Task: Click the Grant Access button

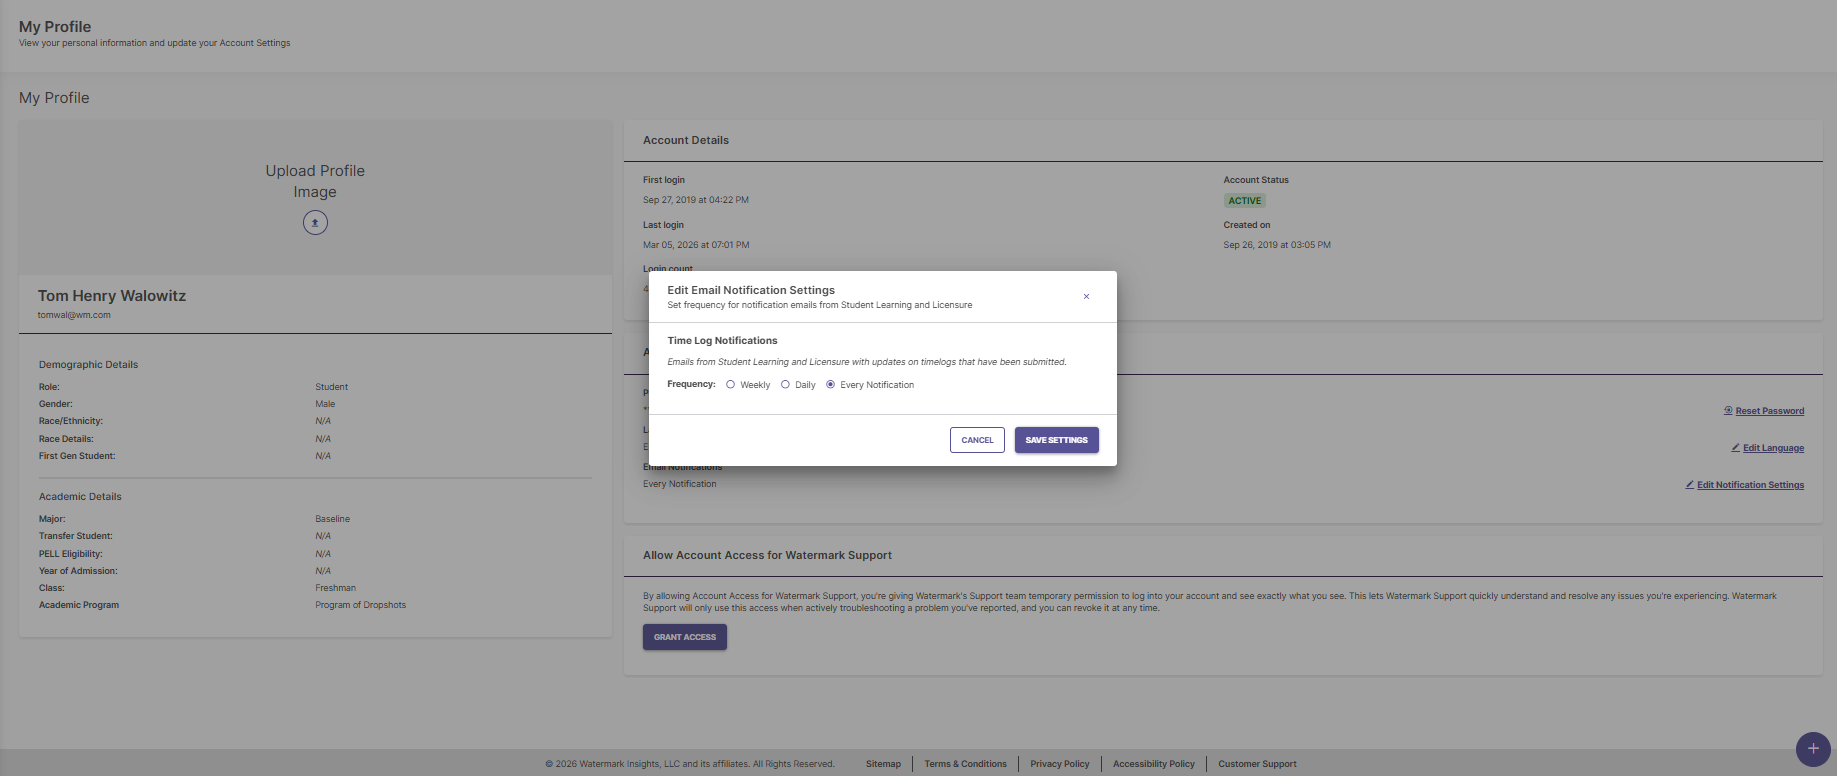Action: 685,637
